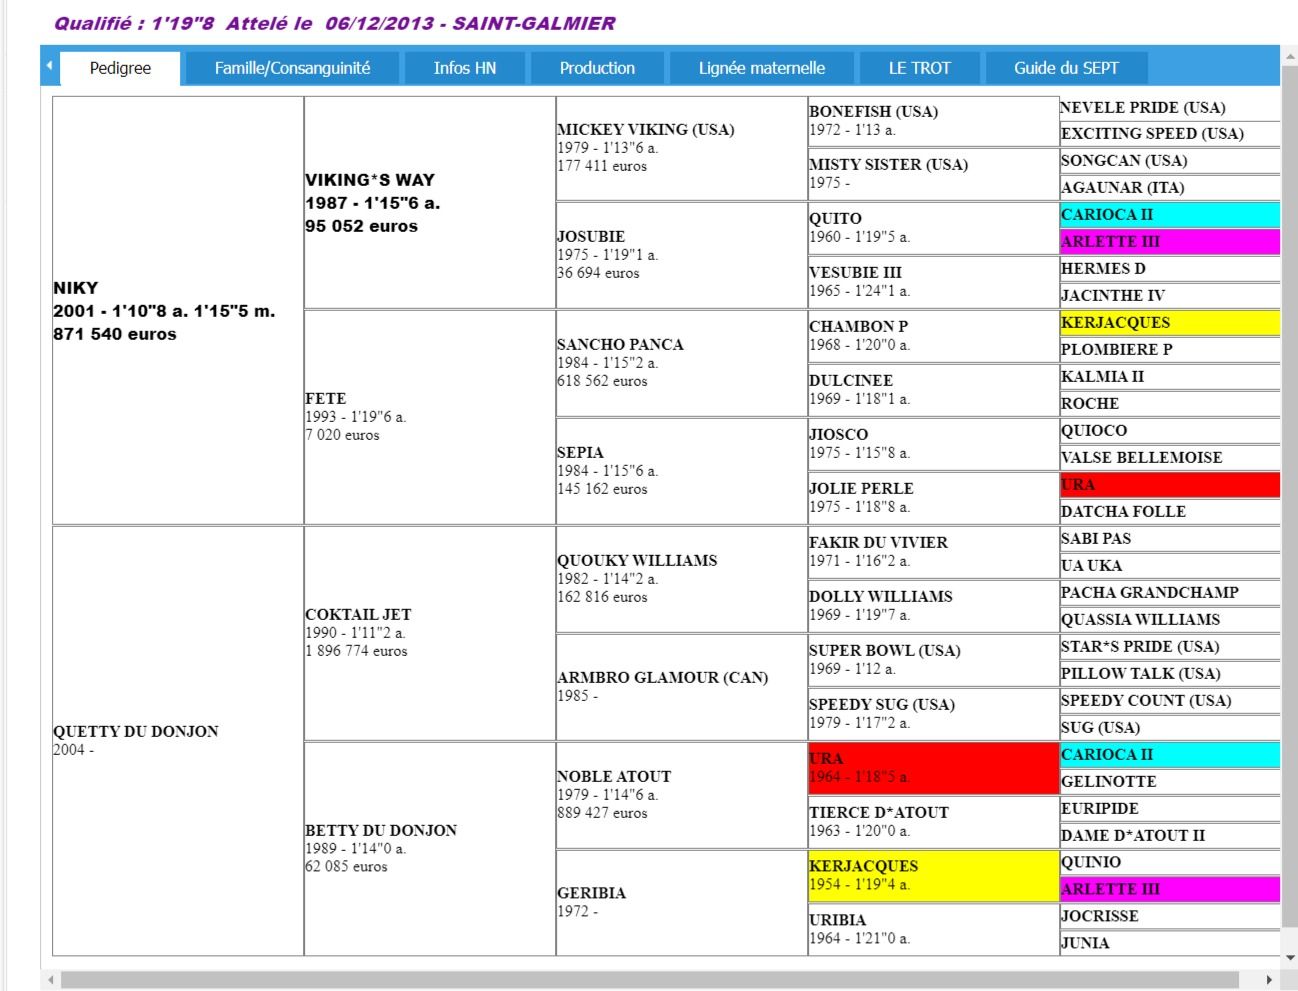Viewport: 1298px width, 991px height.
Task: Click VESUBIE III cell
Action: click(934, 282)
